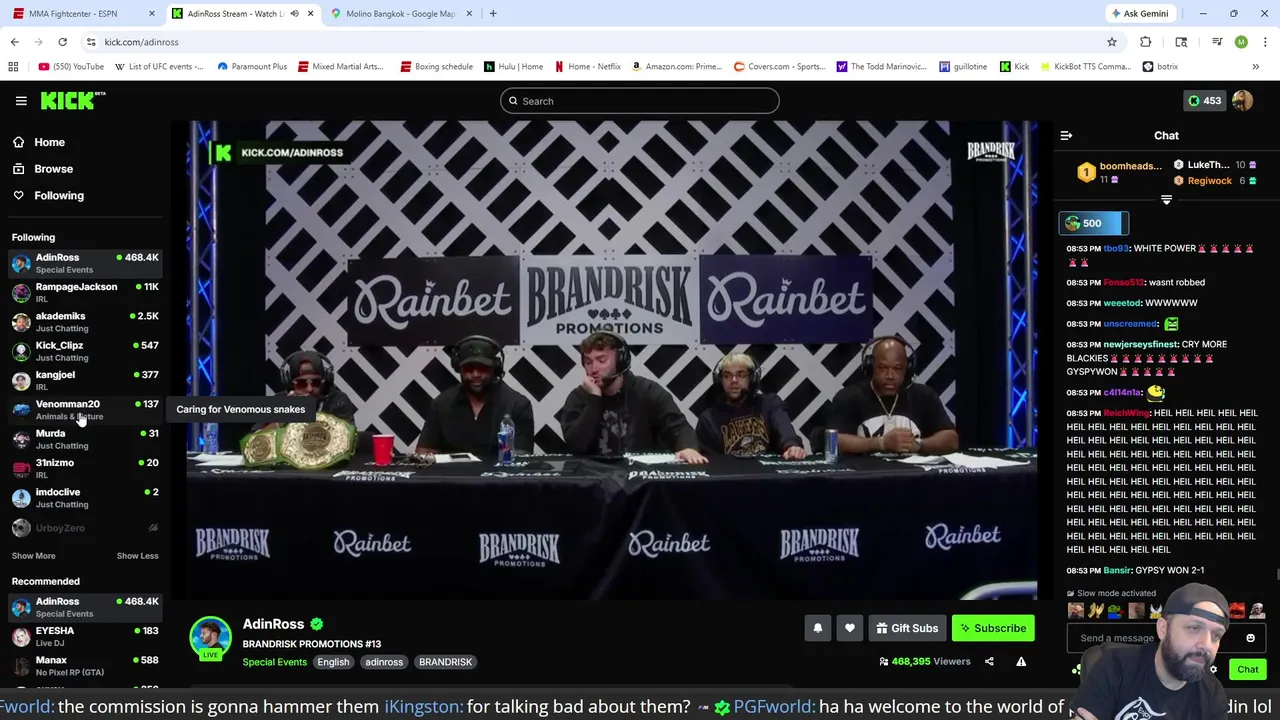1280x720 pixels.
Task: Click the Kick logo
Action: click(73, 100)
